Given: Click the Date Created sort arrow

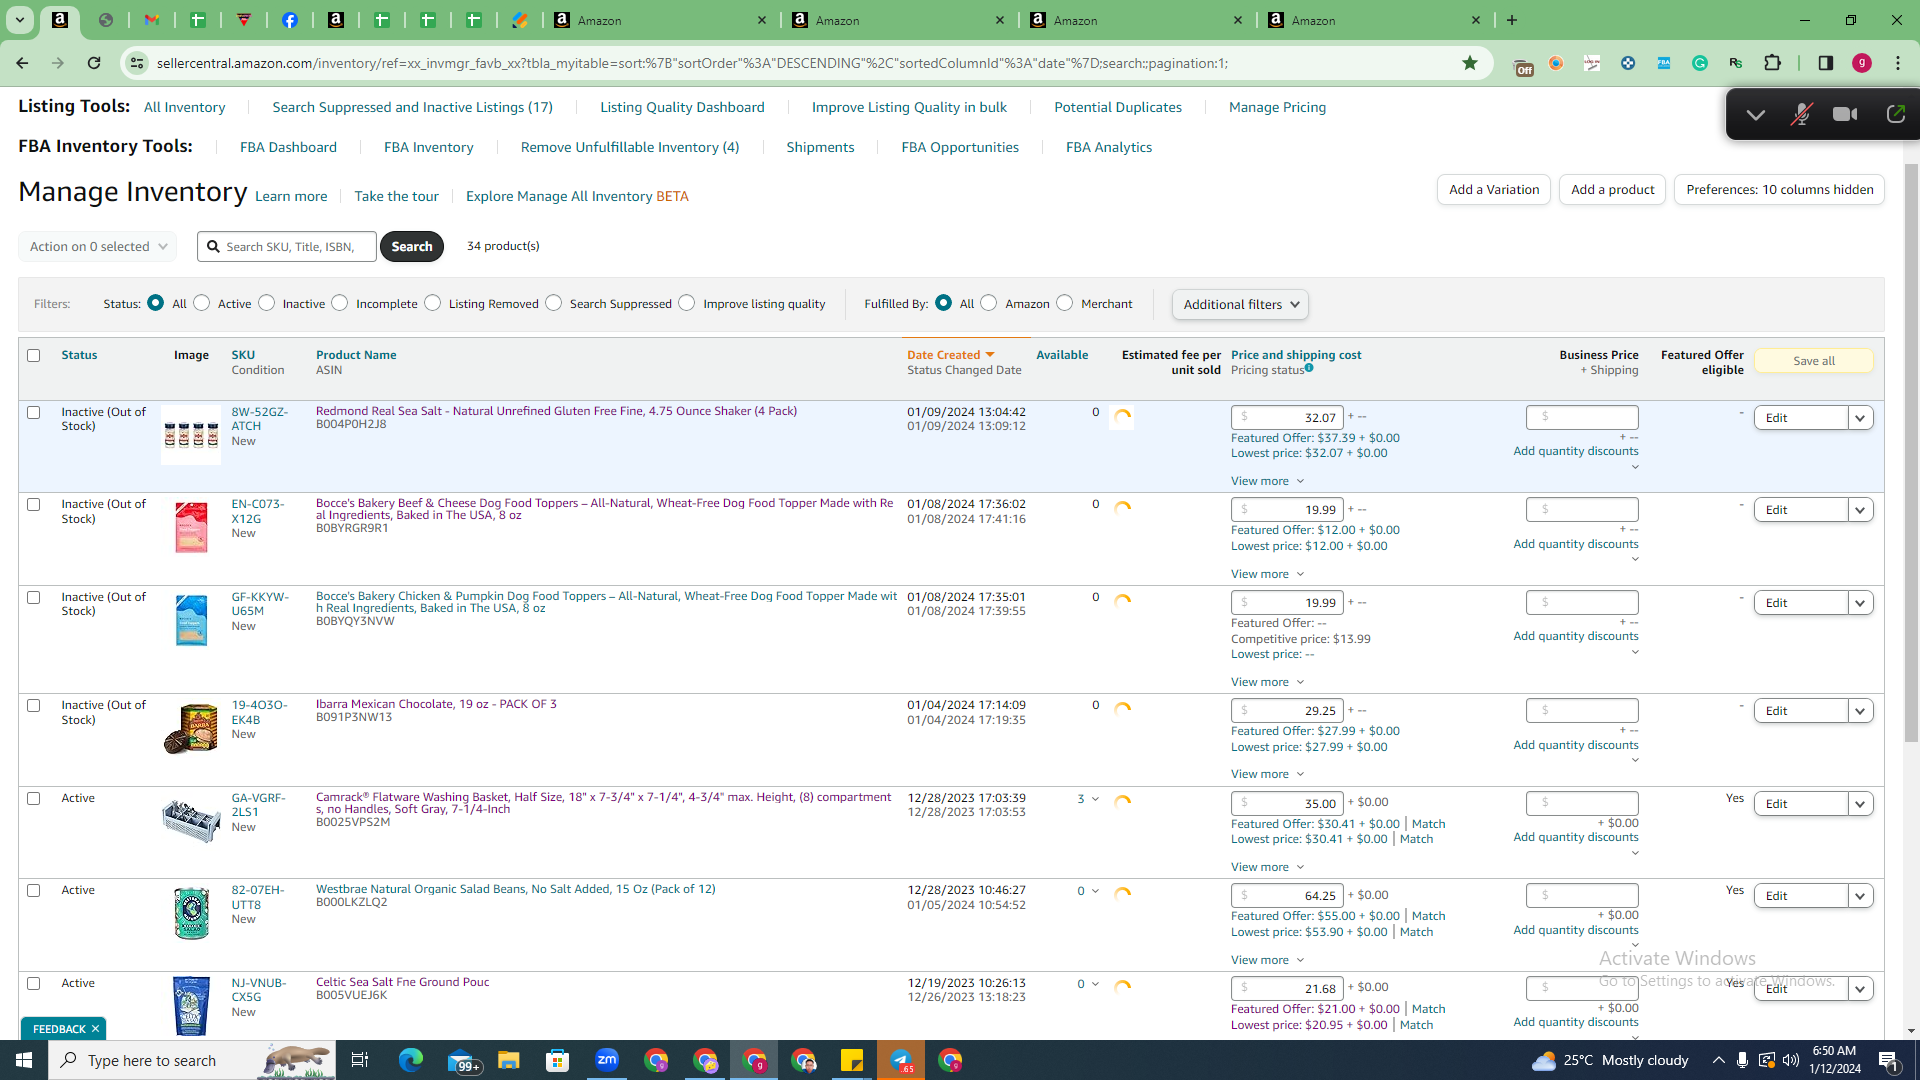Looking at the screenshot, I should pos(990,355).
